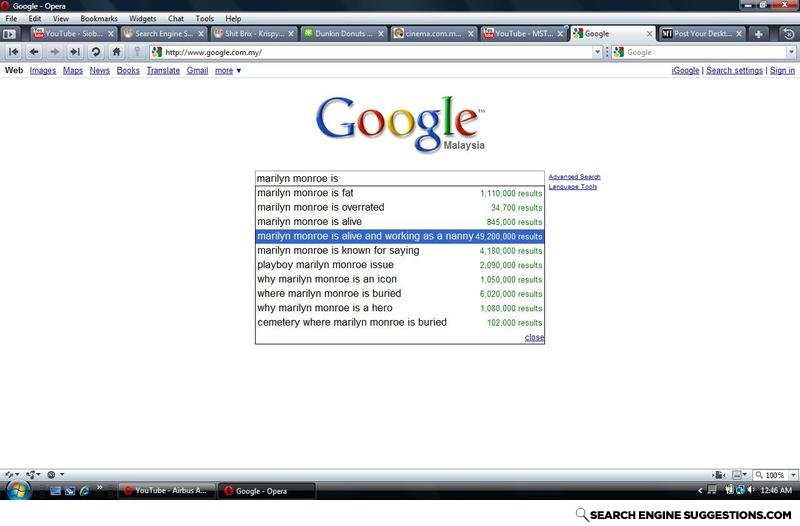
Task: Open the Edit menu
Action: 35,18
